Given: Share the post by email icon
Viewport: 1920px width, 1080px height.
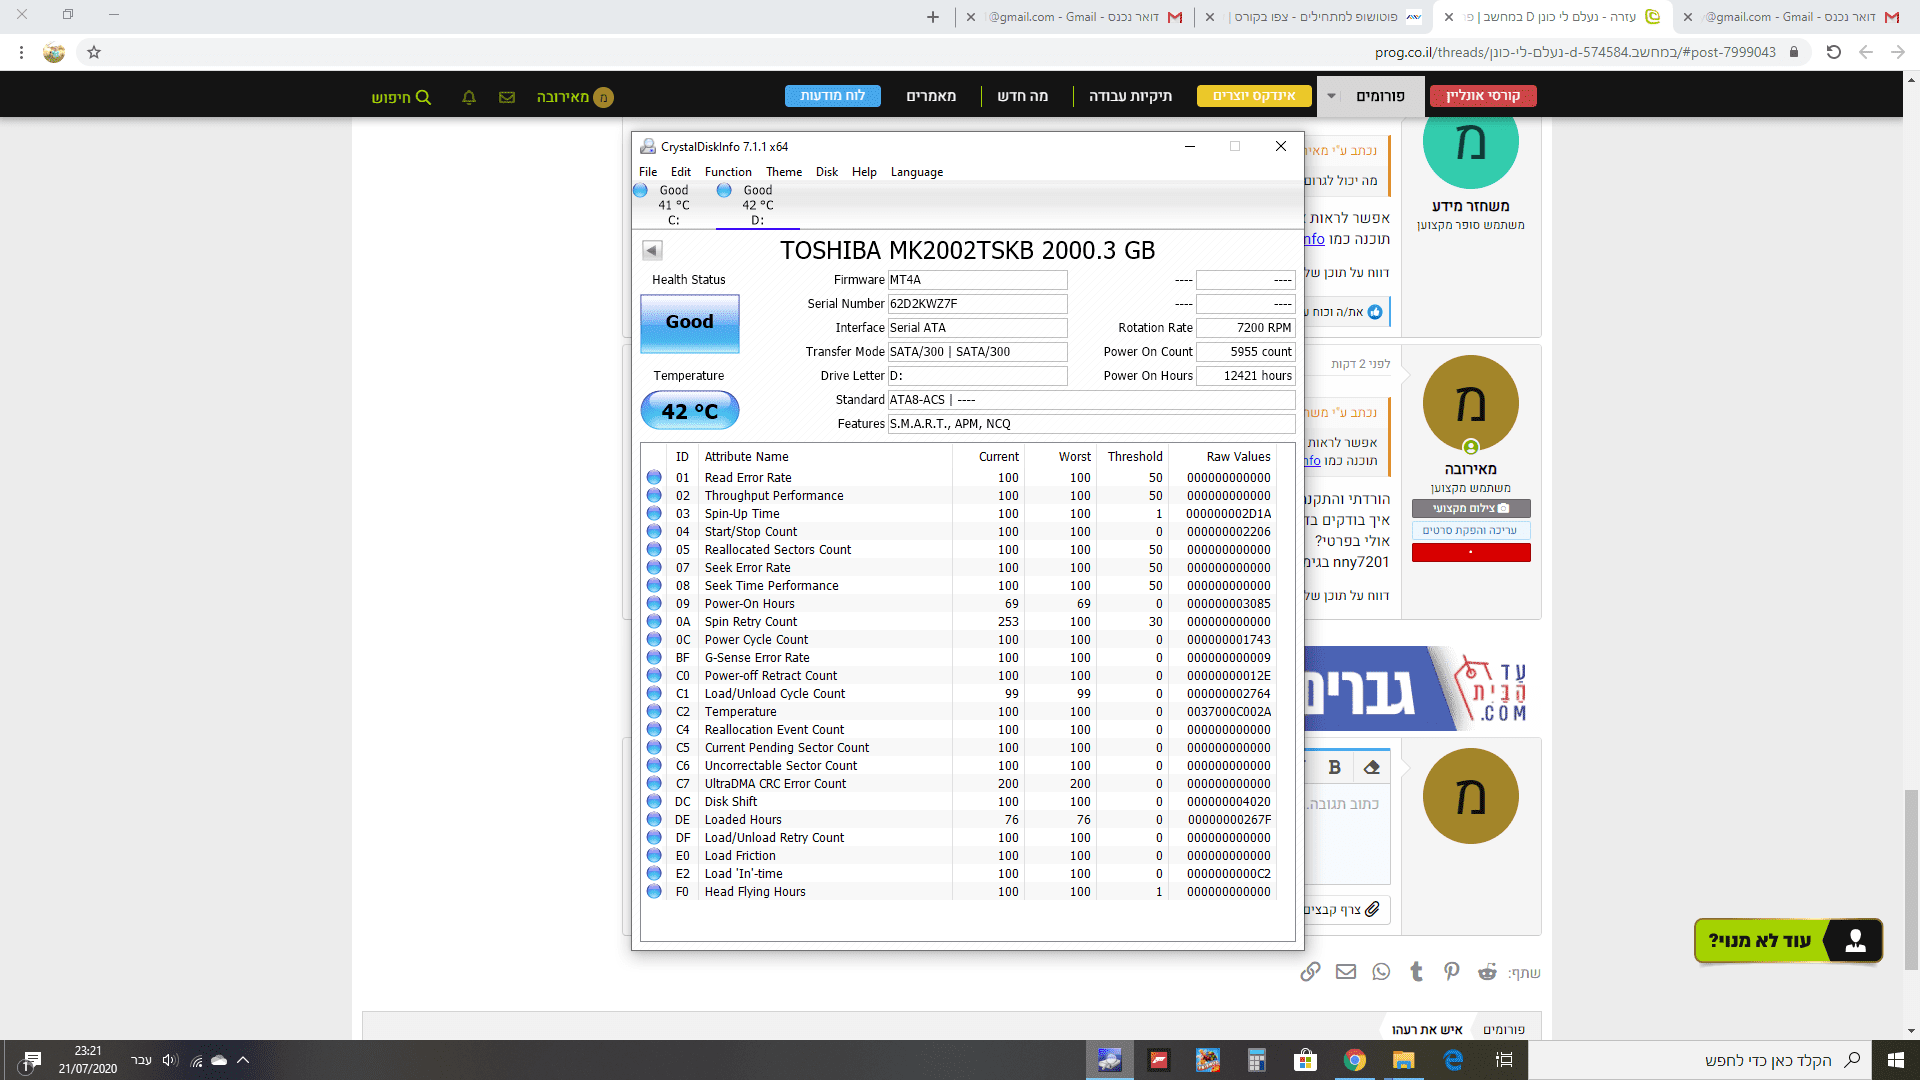Looking at the screenshot, I should pos(1346,971).
